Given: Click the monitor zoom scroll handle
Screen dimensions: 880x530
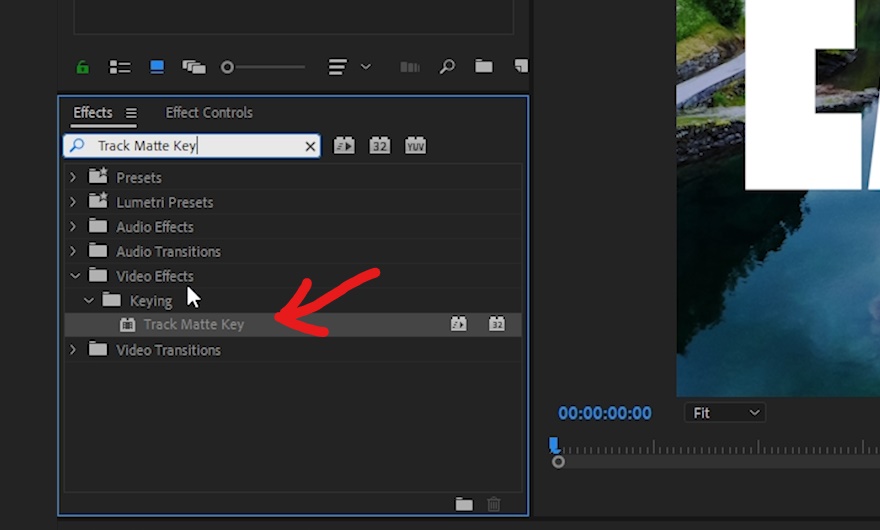Looking at the screenshot, I should pyautogui.click(x=558, y=462).
